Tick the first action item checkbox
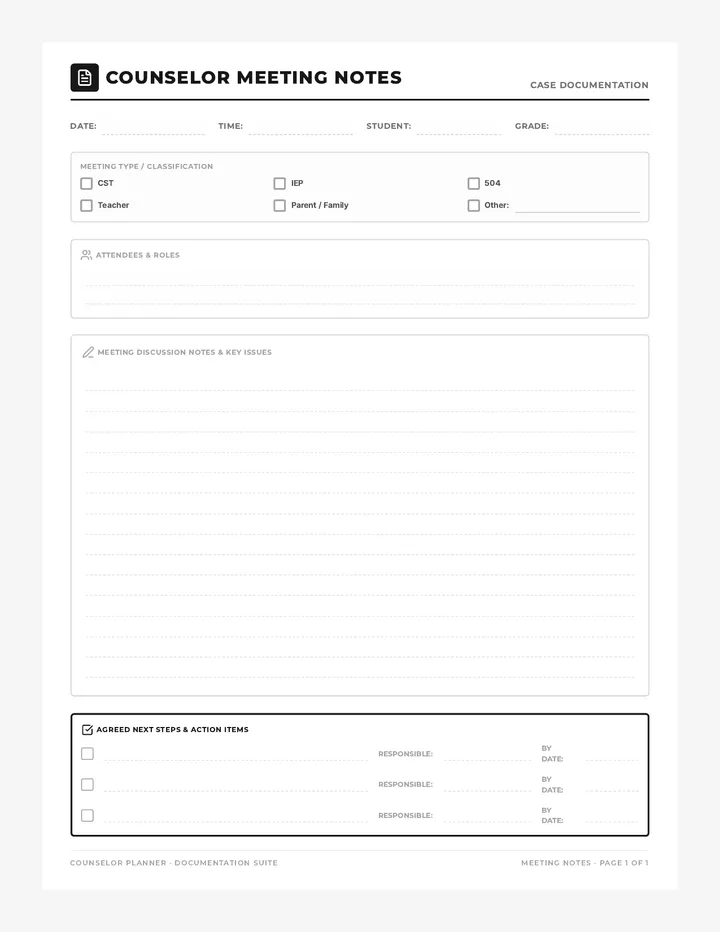Viewport: 720px width, 932px height. coord(87,754)
